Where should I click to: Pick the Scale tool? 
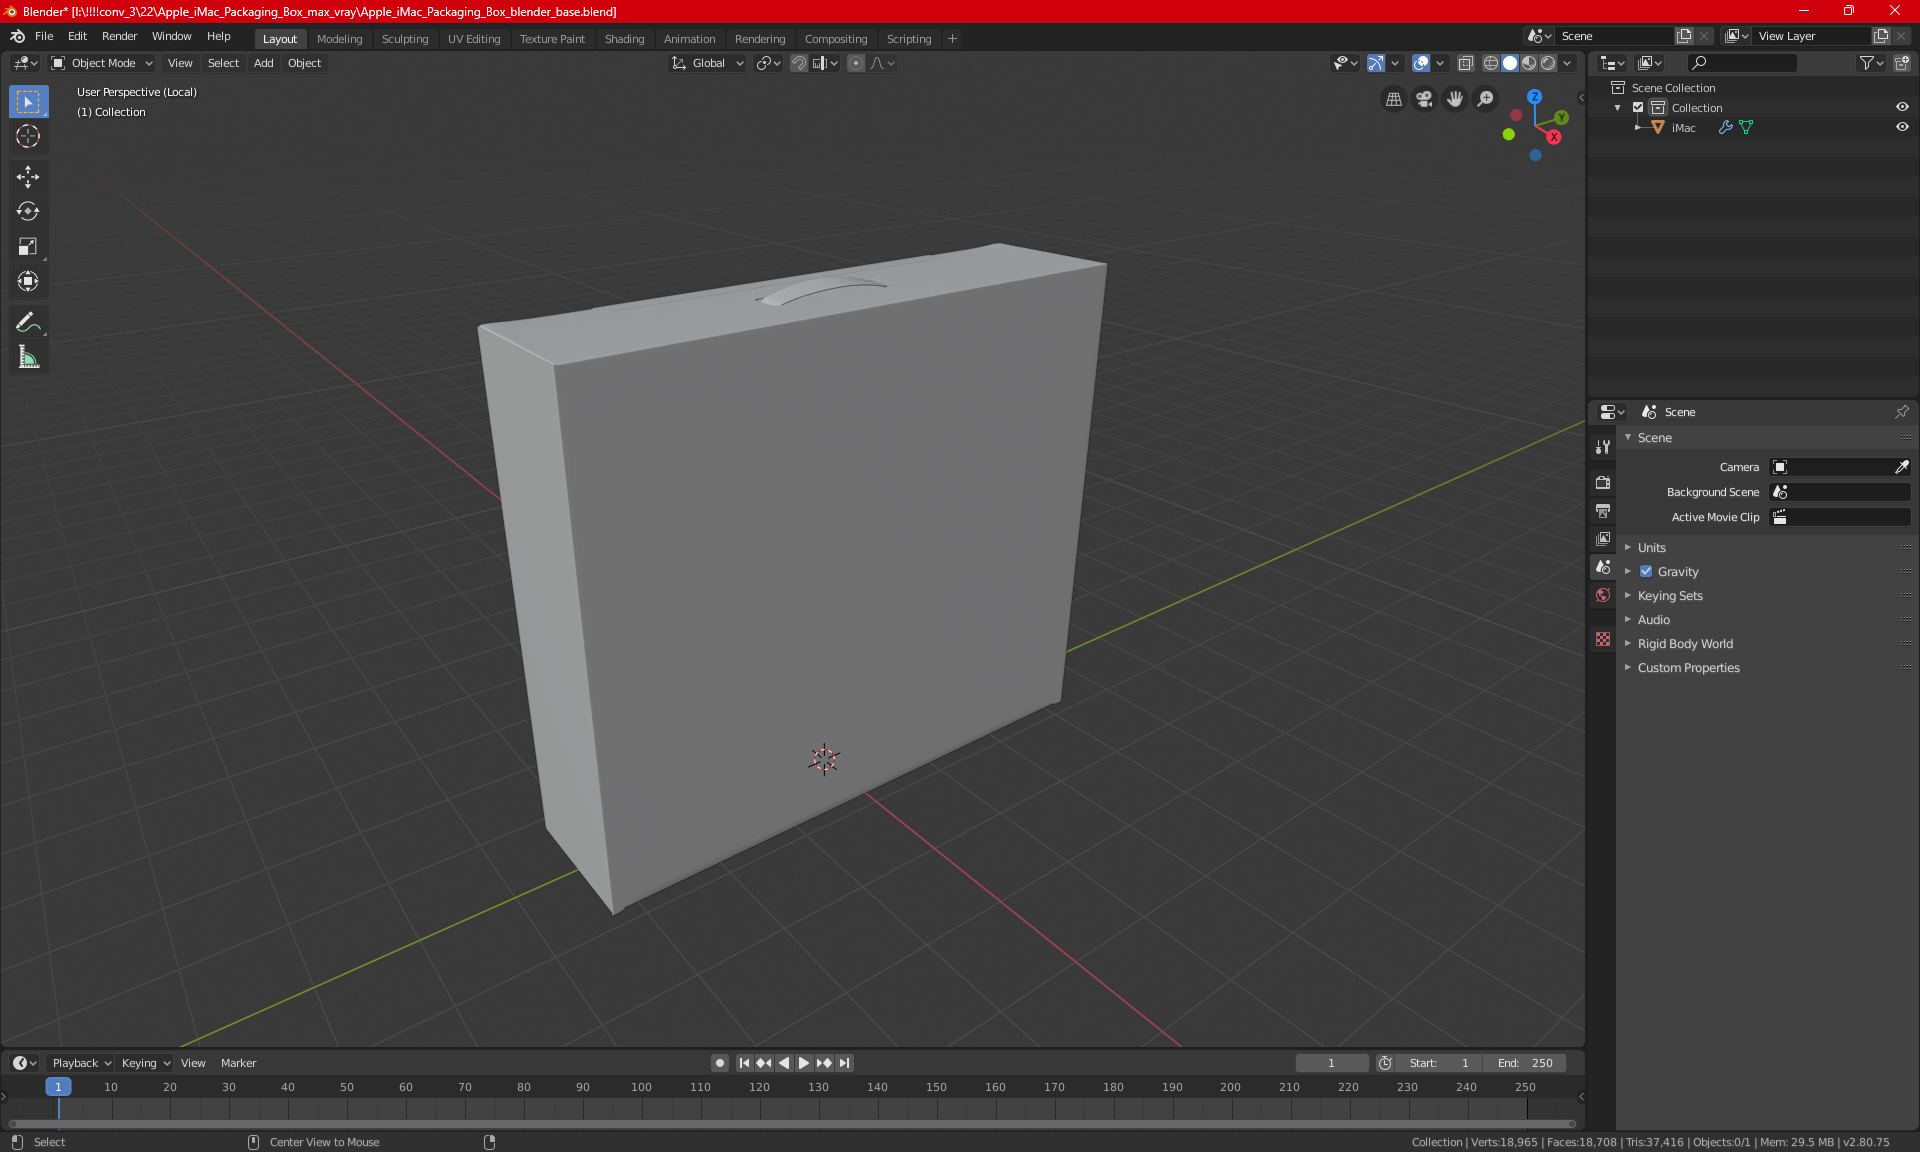(28, 246)
